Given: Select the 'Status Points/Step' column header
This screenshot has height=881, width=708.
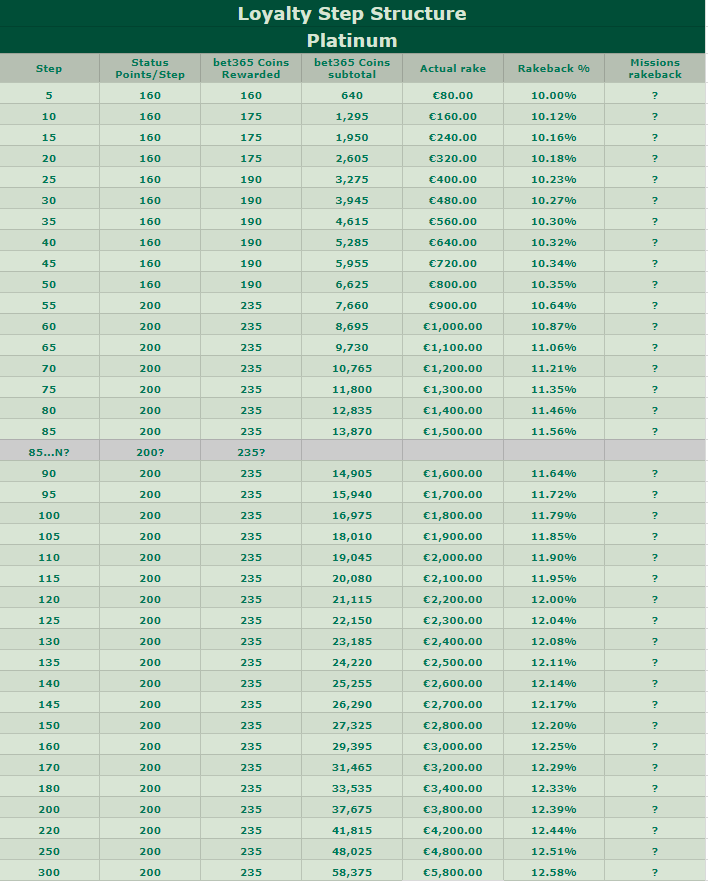Looking at the screenshot, I should pos(150,69).
